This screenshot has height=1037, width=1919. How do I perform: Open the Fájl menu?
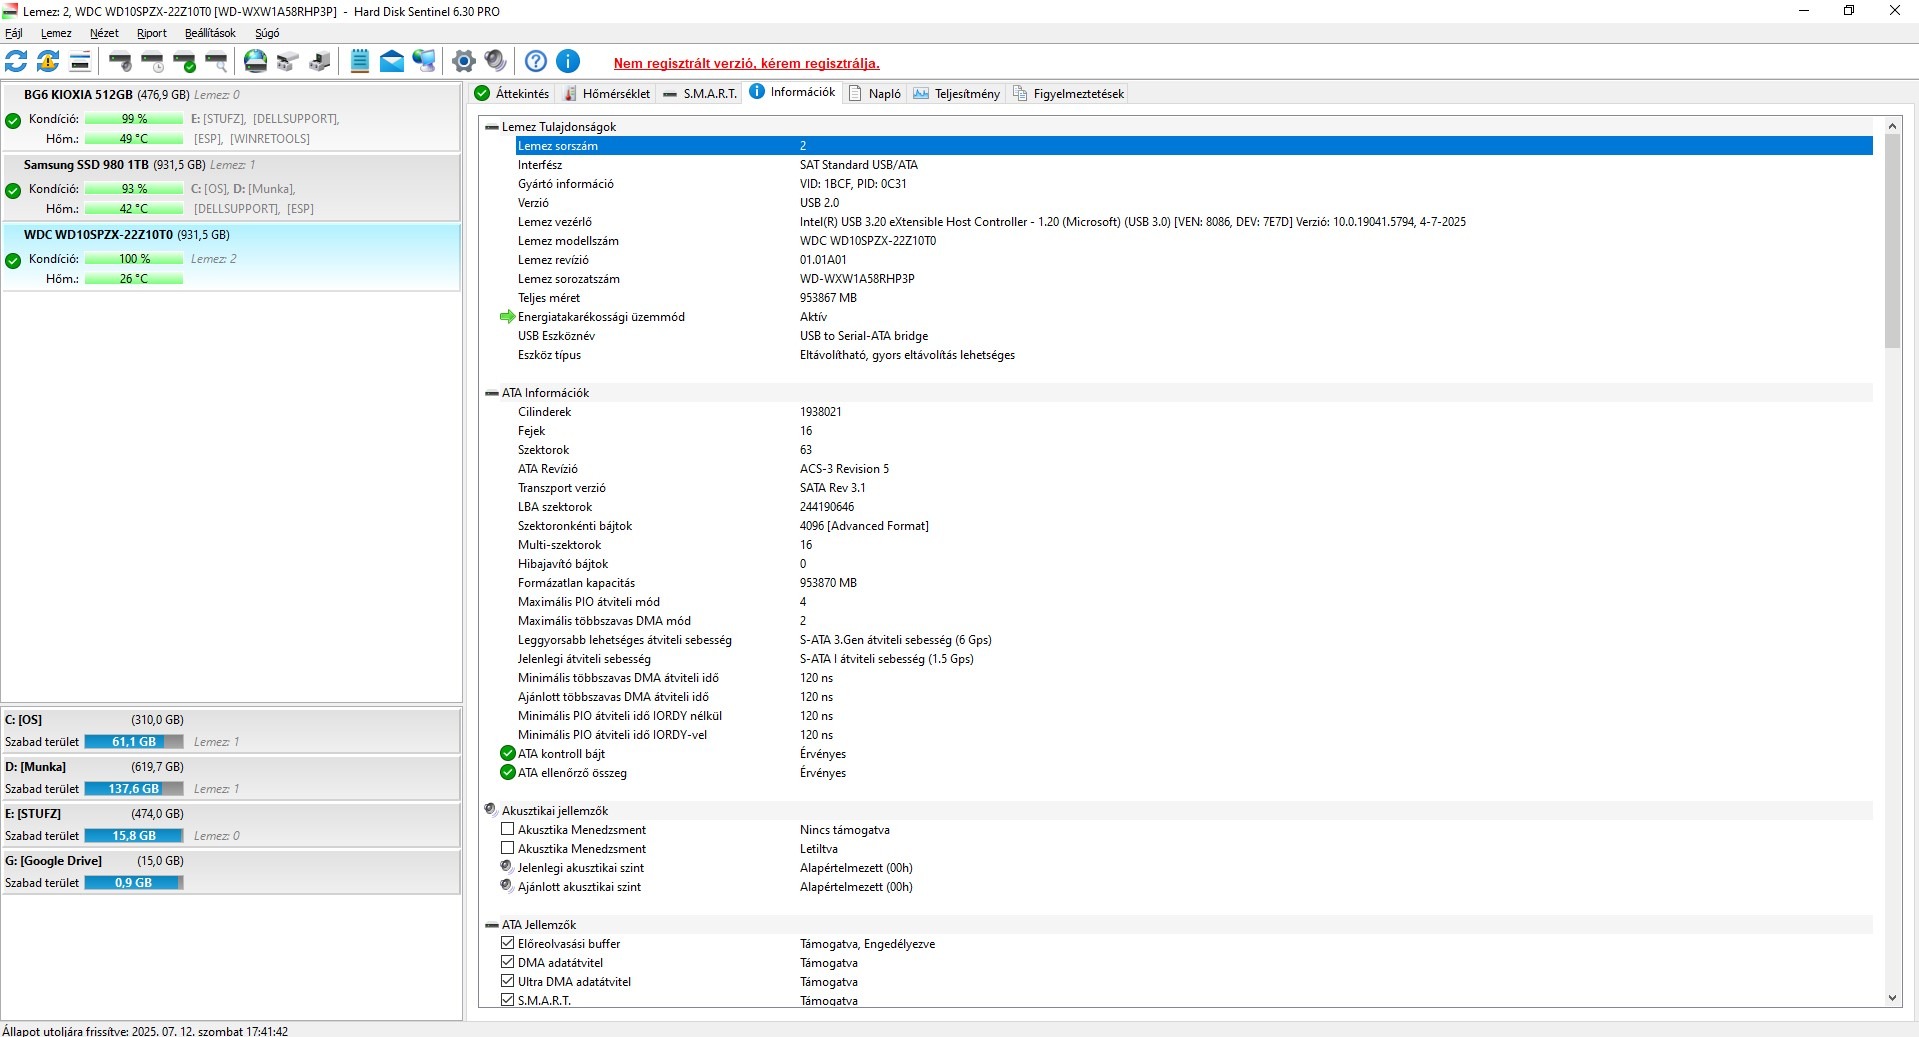[13, 33]
